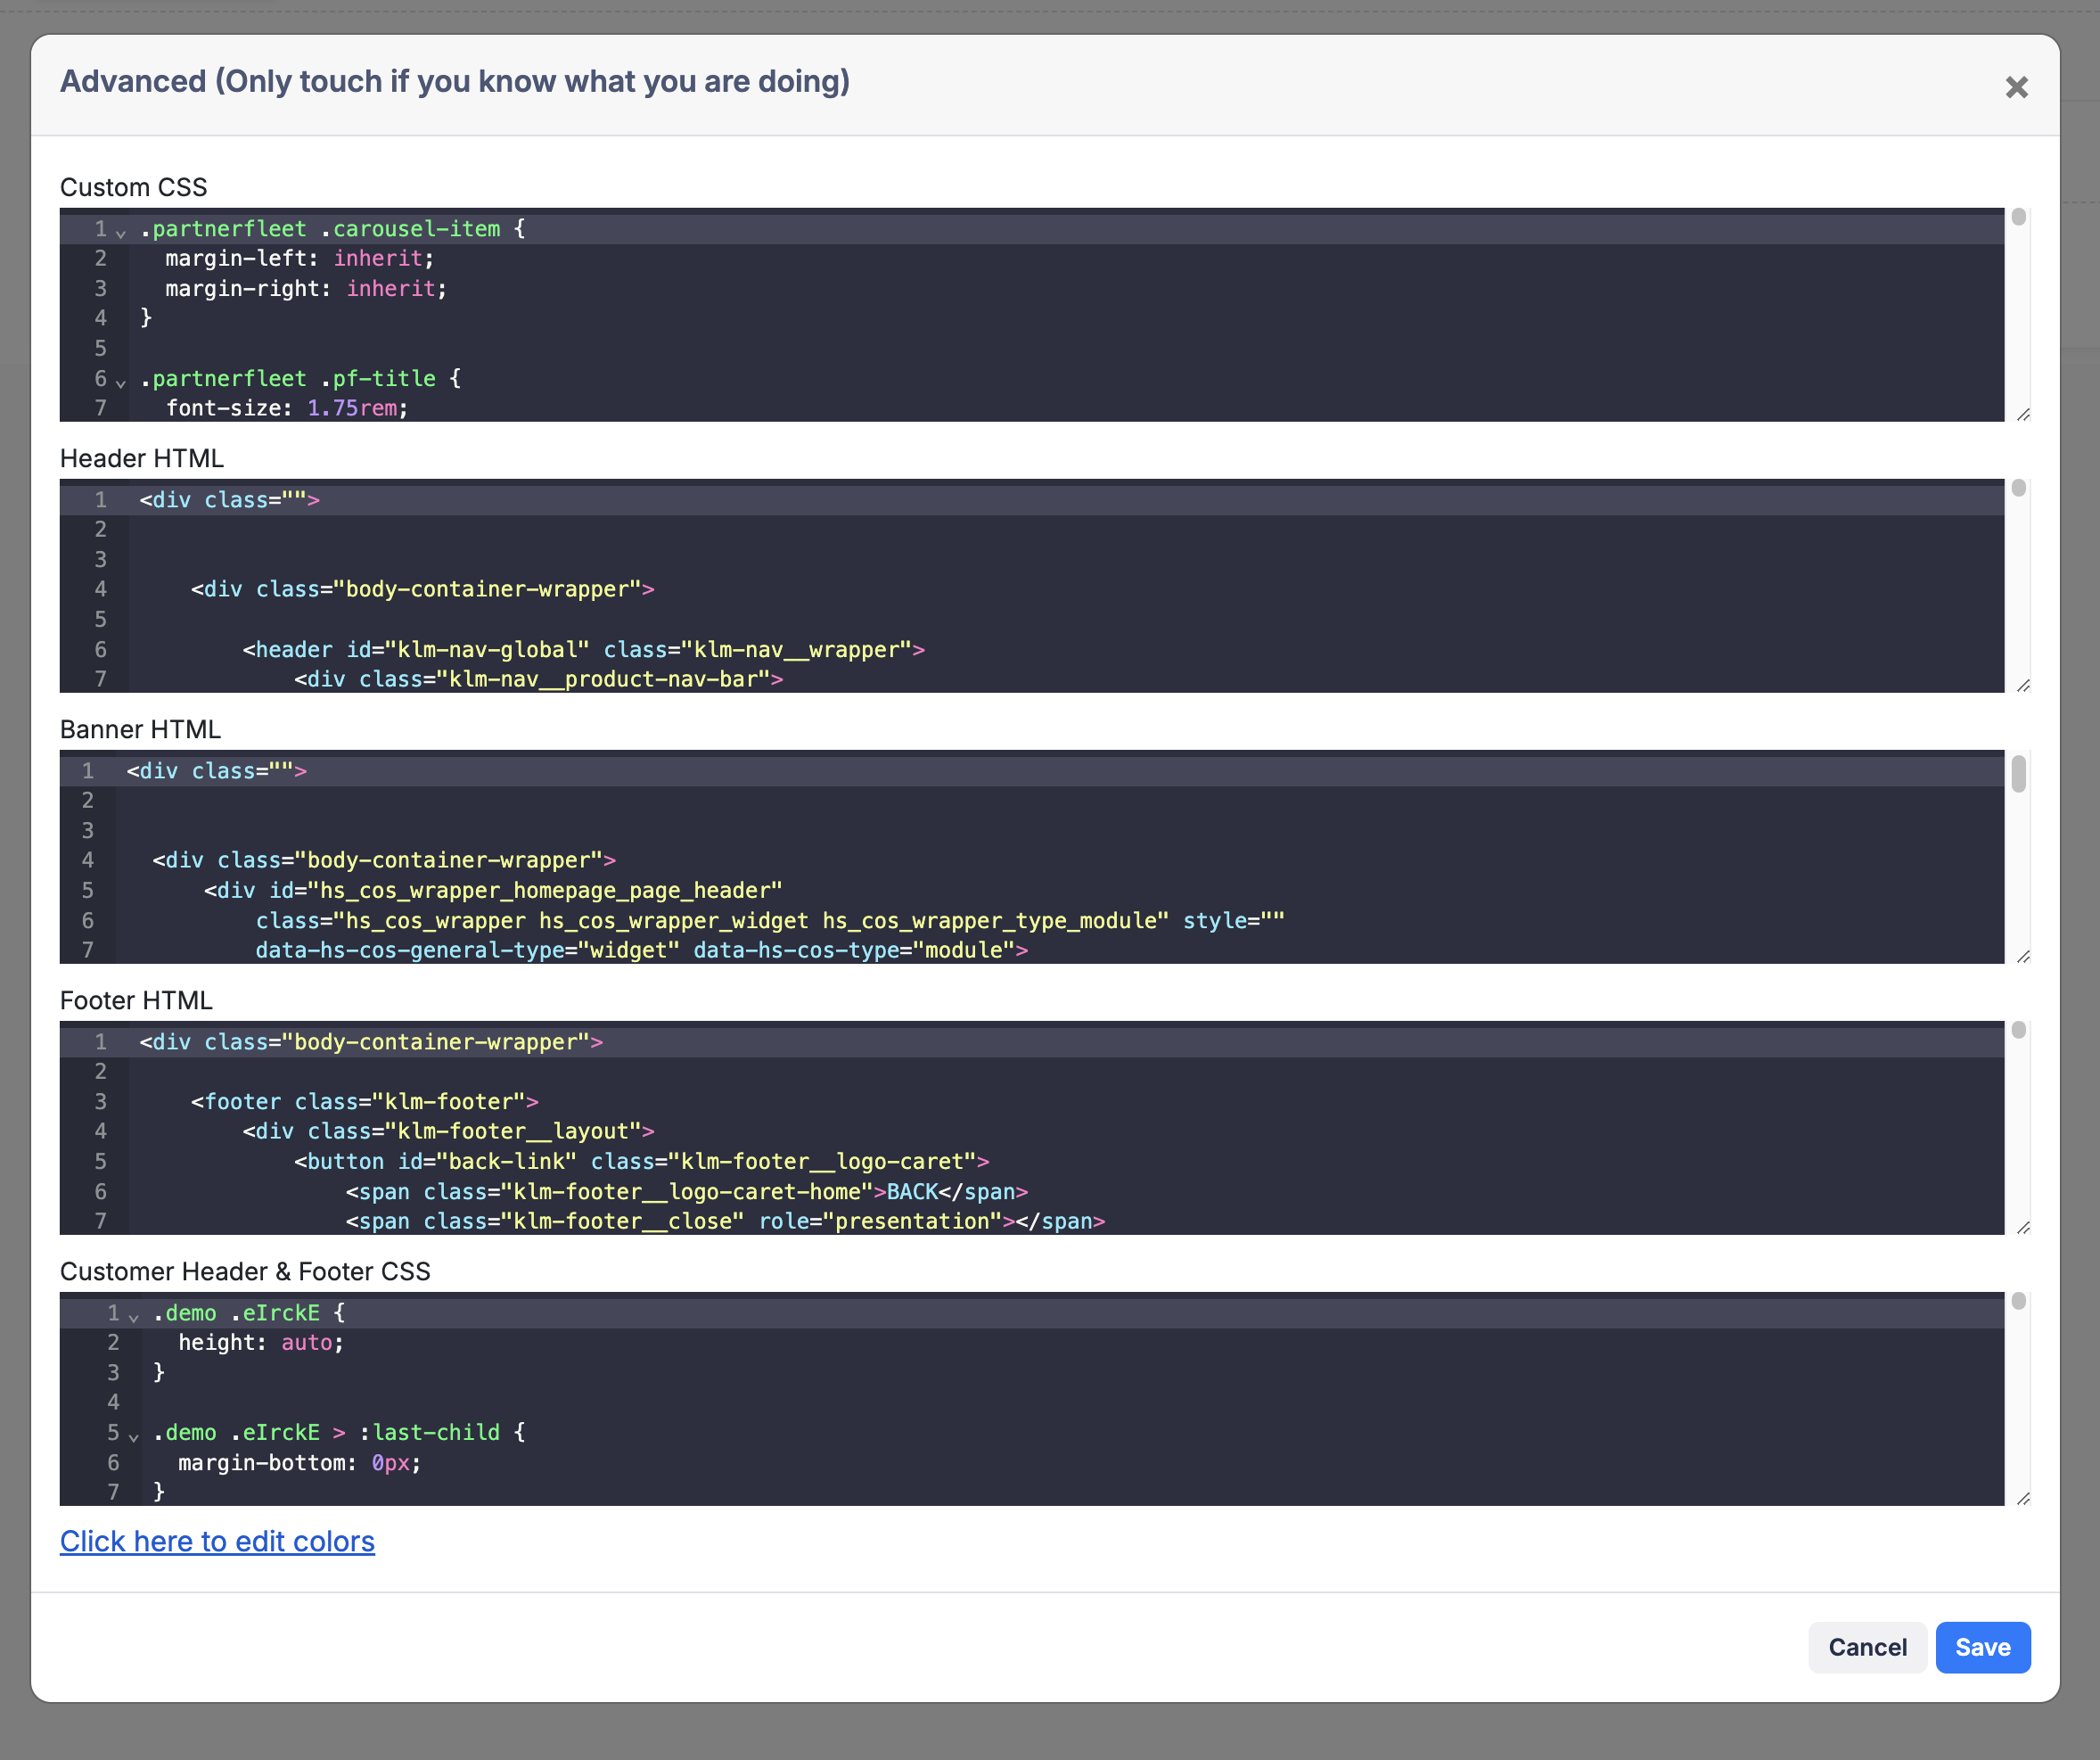The height and width of the screenshot is (1760, 2100).
Task: Collapse the .carousel-item rule fold arrow in Custom CSS
Action: [121, 232]
